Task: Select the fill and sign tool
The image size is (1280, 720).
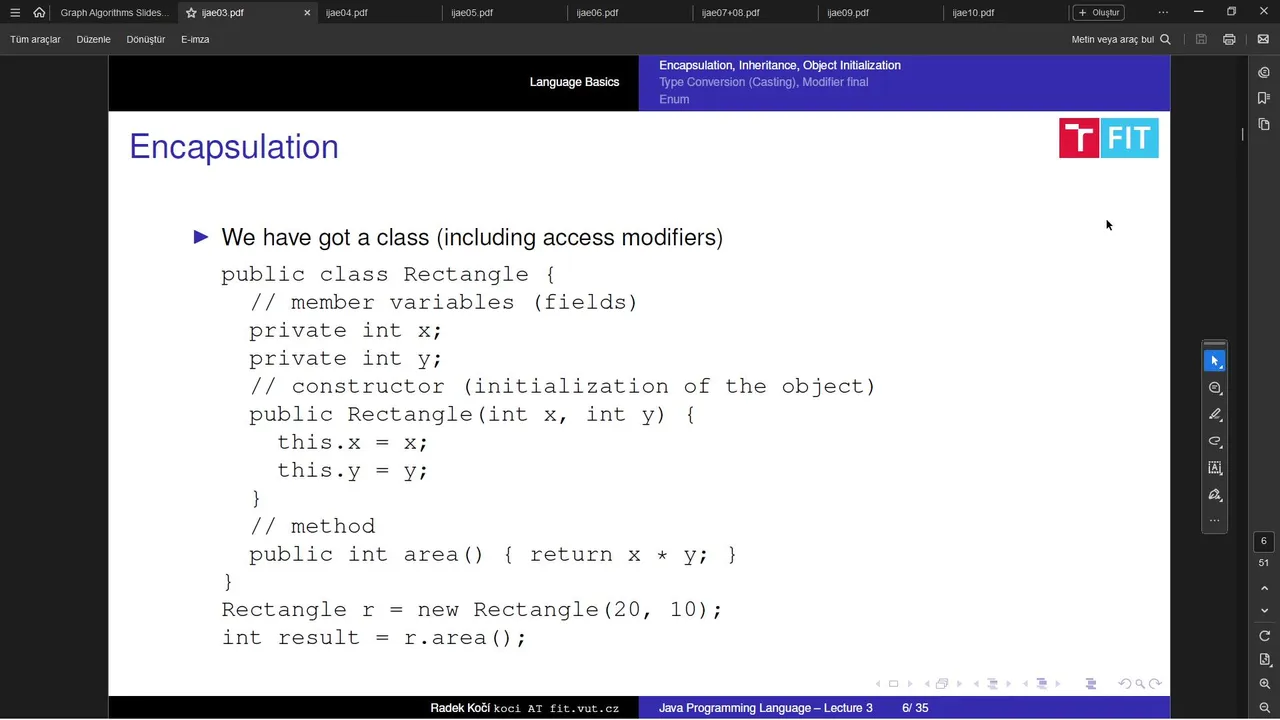Action: coord(1215,495)
